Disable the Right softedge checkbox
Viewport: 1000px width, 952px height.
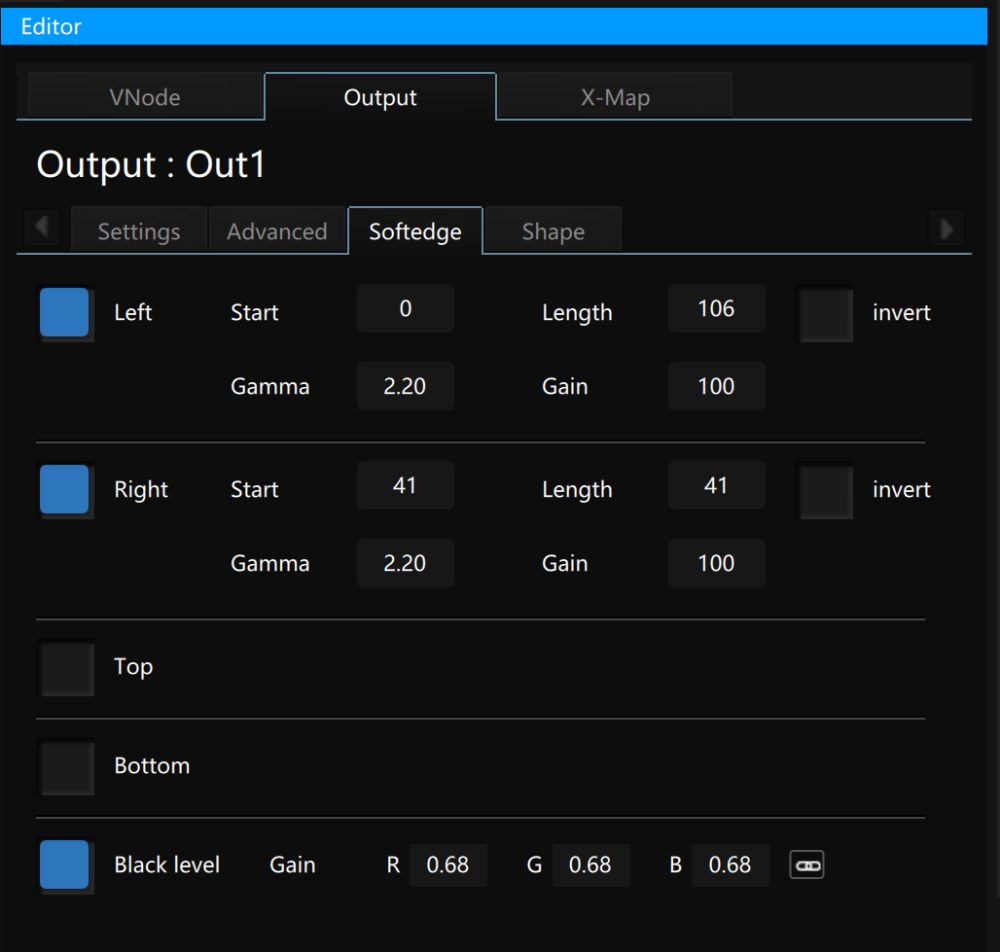click(64, 489)
